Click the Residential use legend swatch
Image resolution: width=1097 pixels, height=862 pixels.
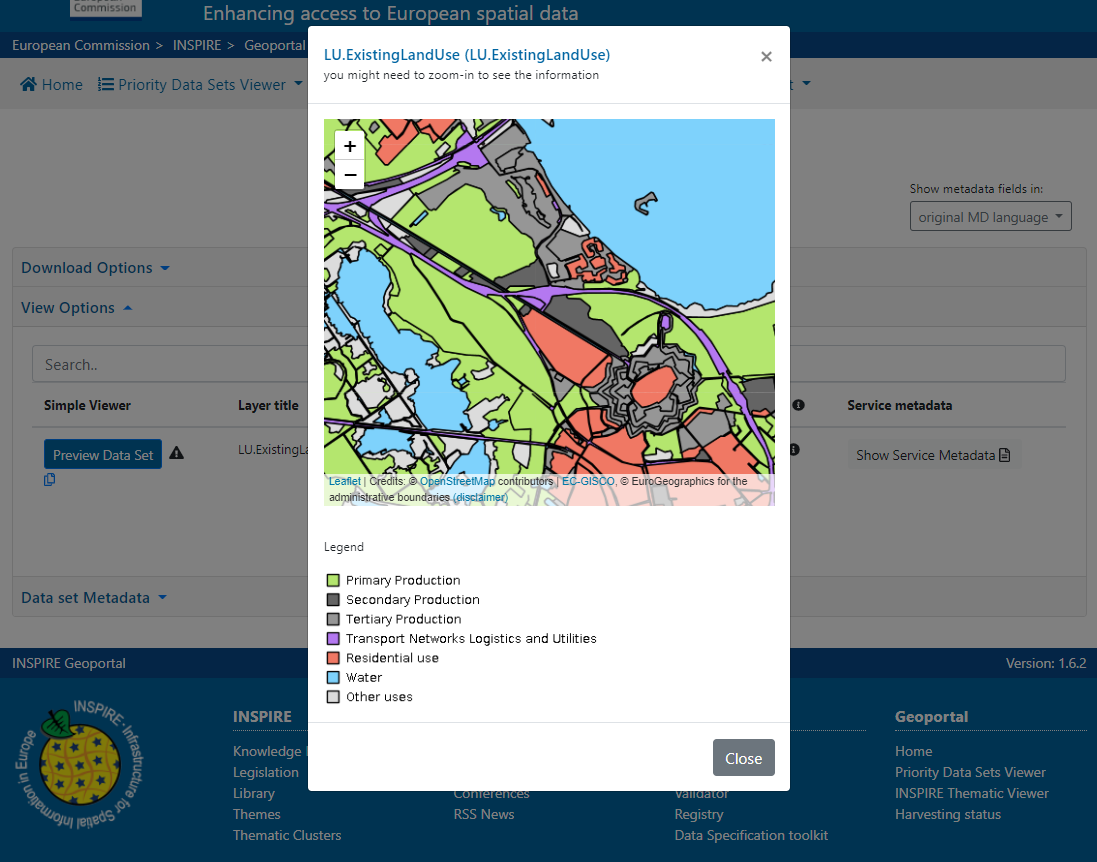pos(333,658)
